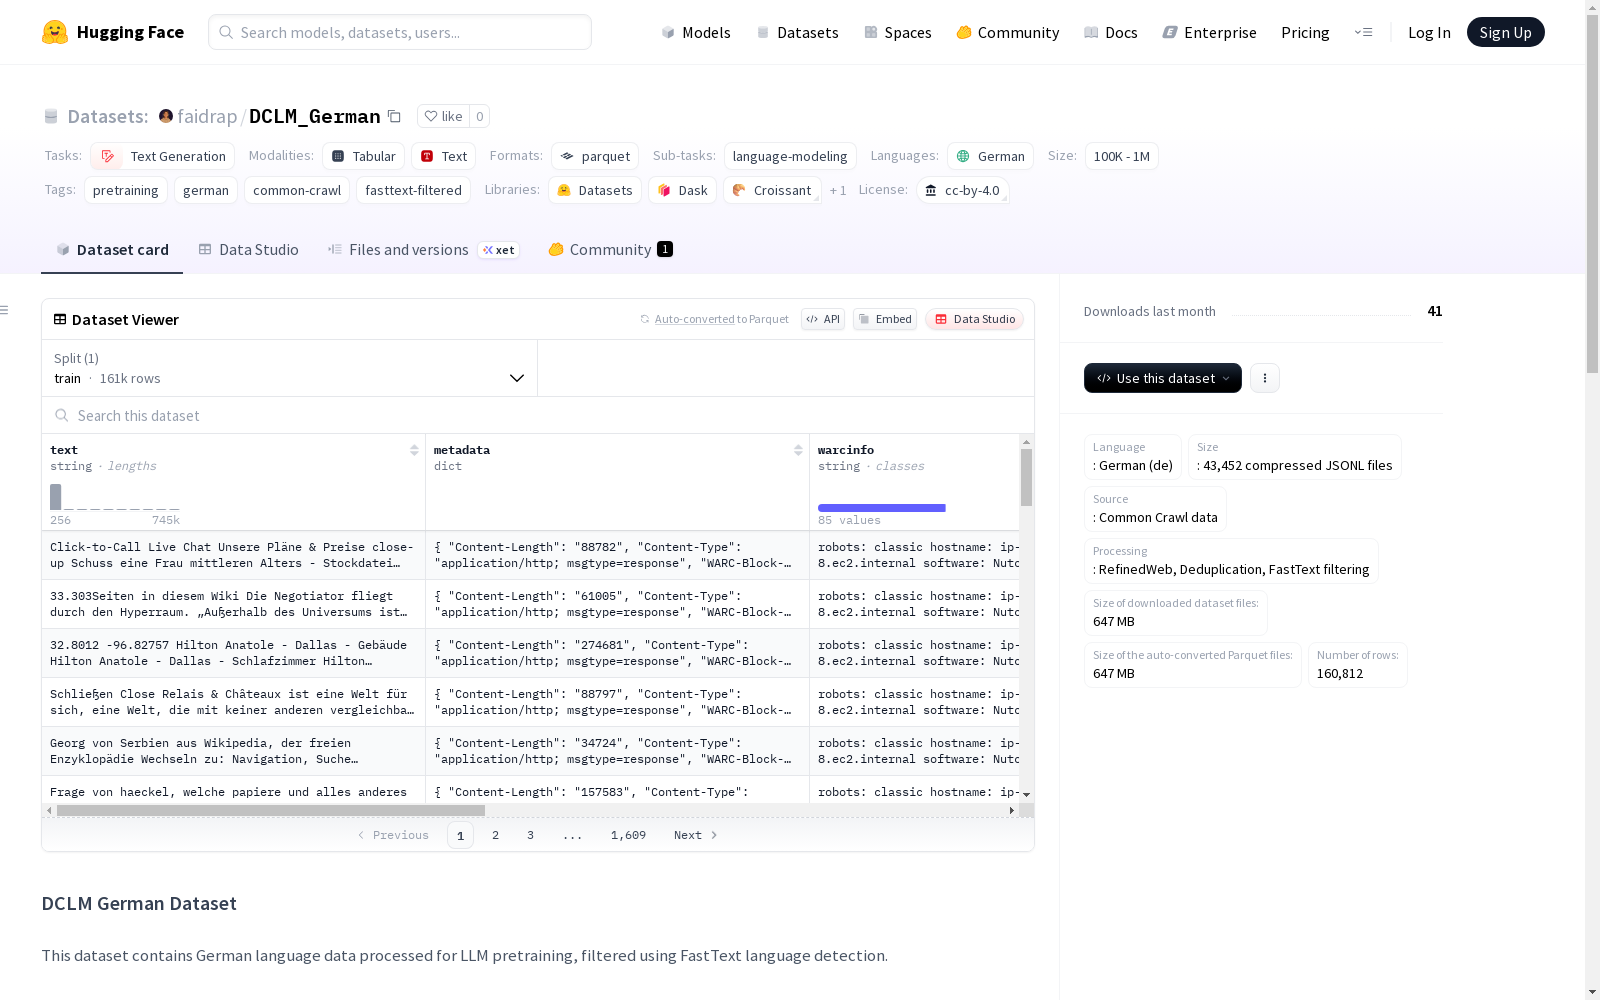The width and height of the screenshot is (1600, 1000).
Task: Click the parquet format tag
Action: pos(595,156)
